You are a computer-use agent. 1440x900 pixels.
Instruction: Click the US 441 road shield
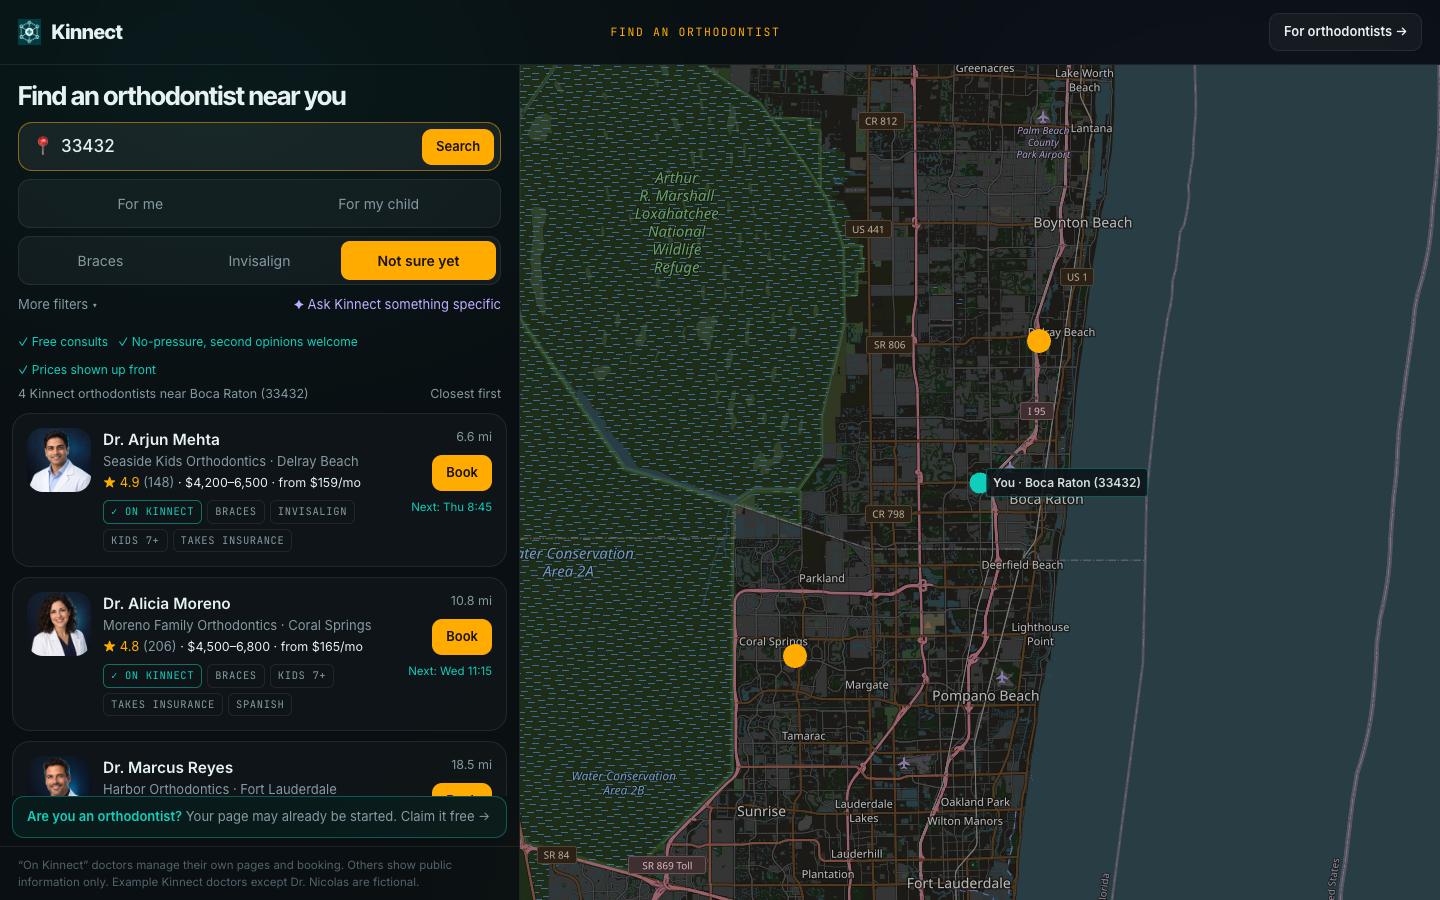[867, 229]
